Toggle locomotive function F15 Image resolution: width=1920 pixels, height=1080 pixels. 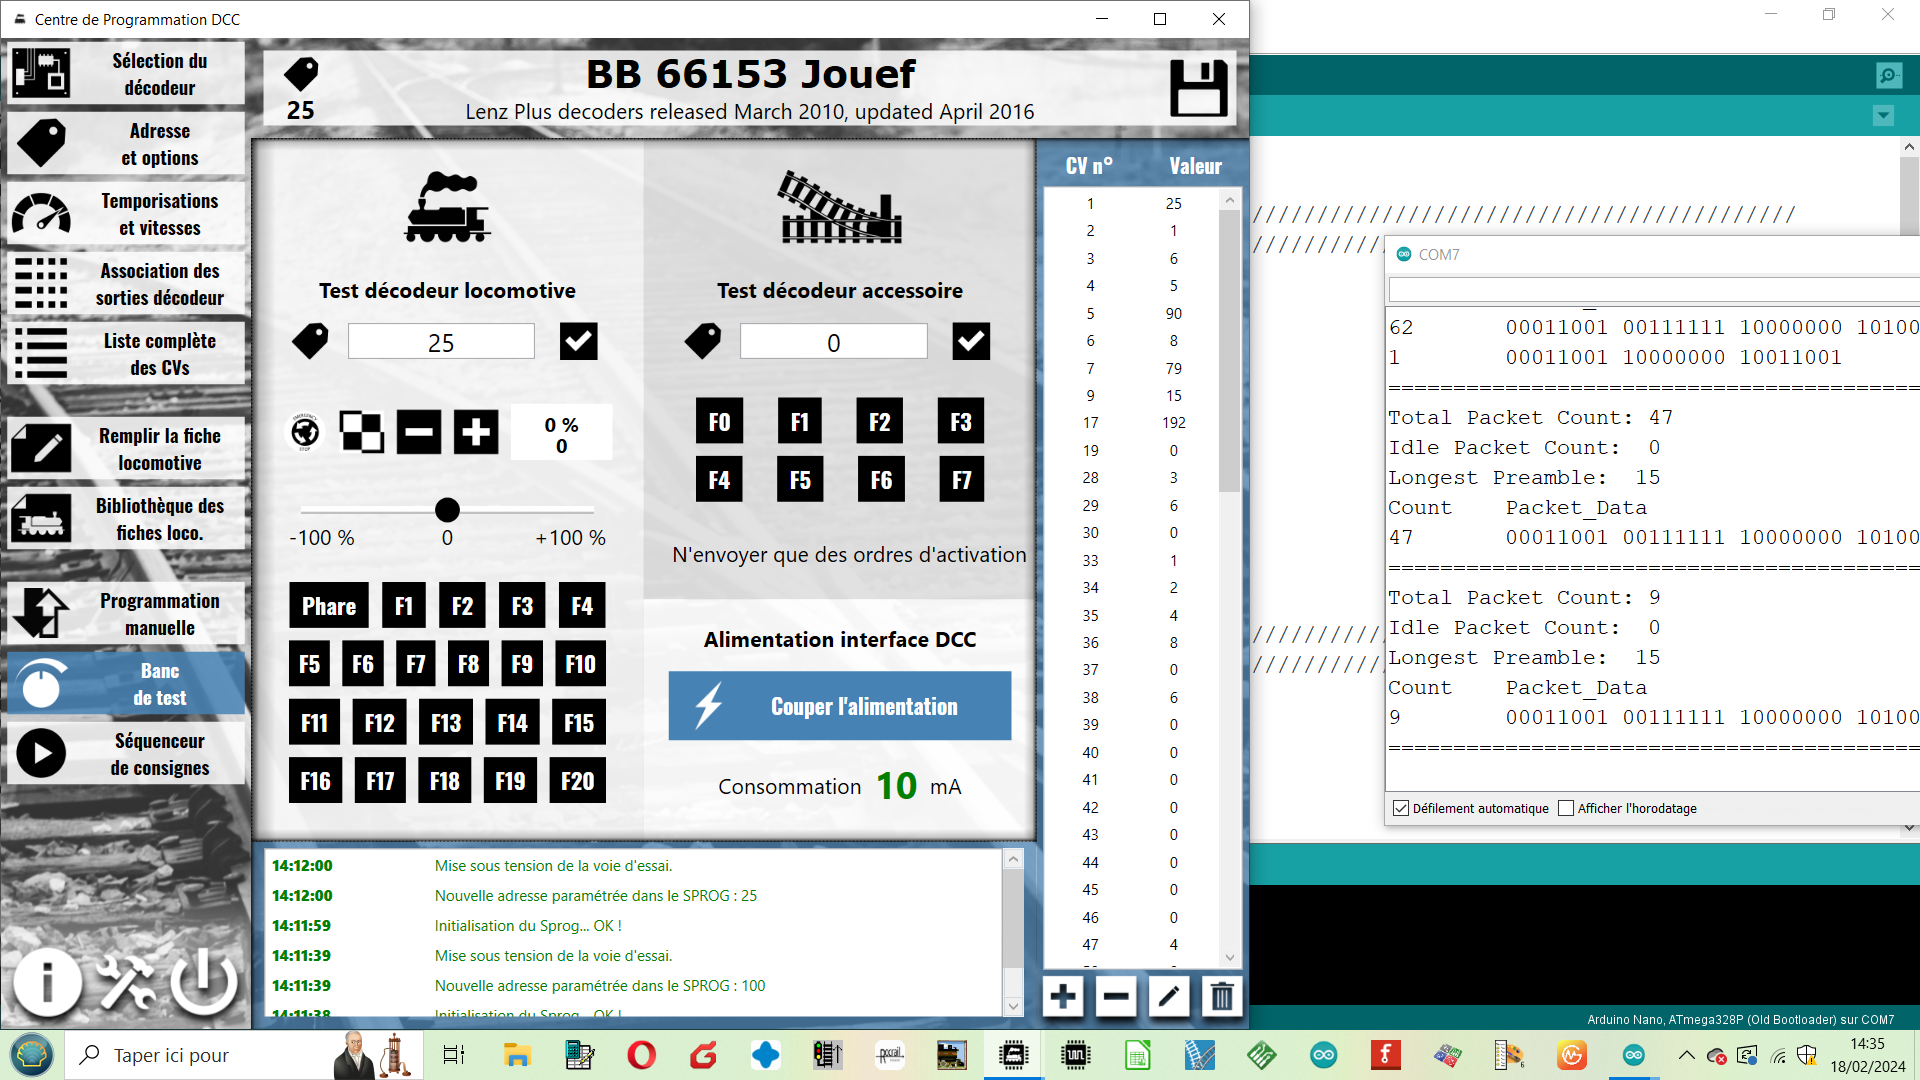tap(579, 723)
